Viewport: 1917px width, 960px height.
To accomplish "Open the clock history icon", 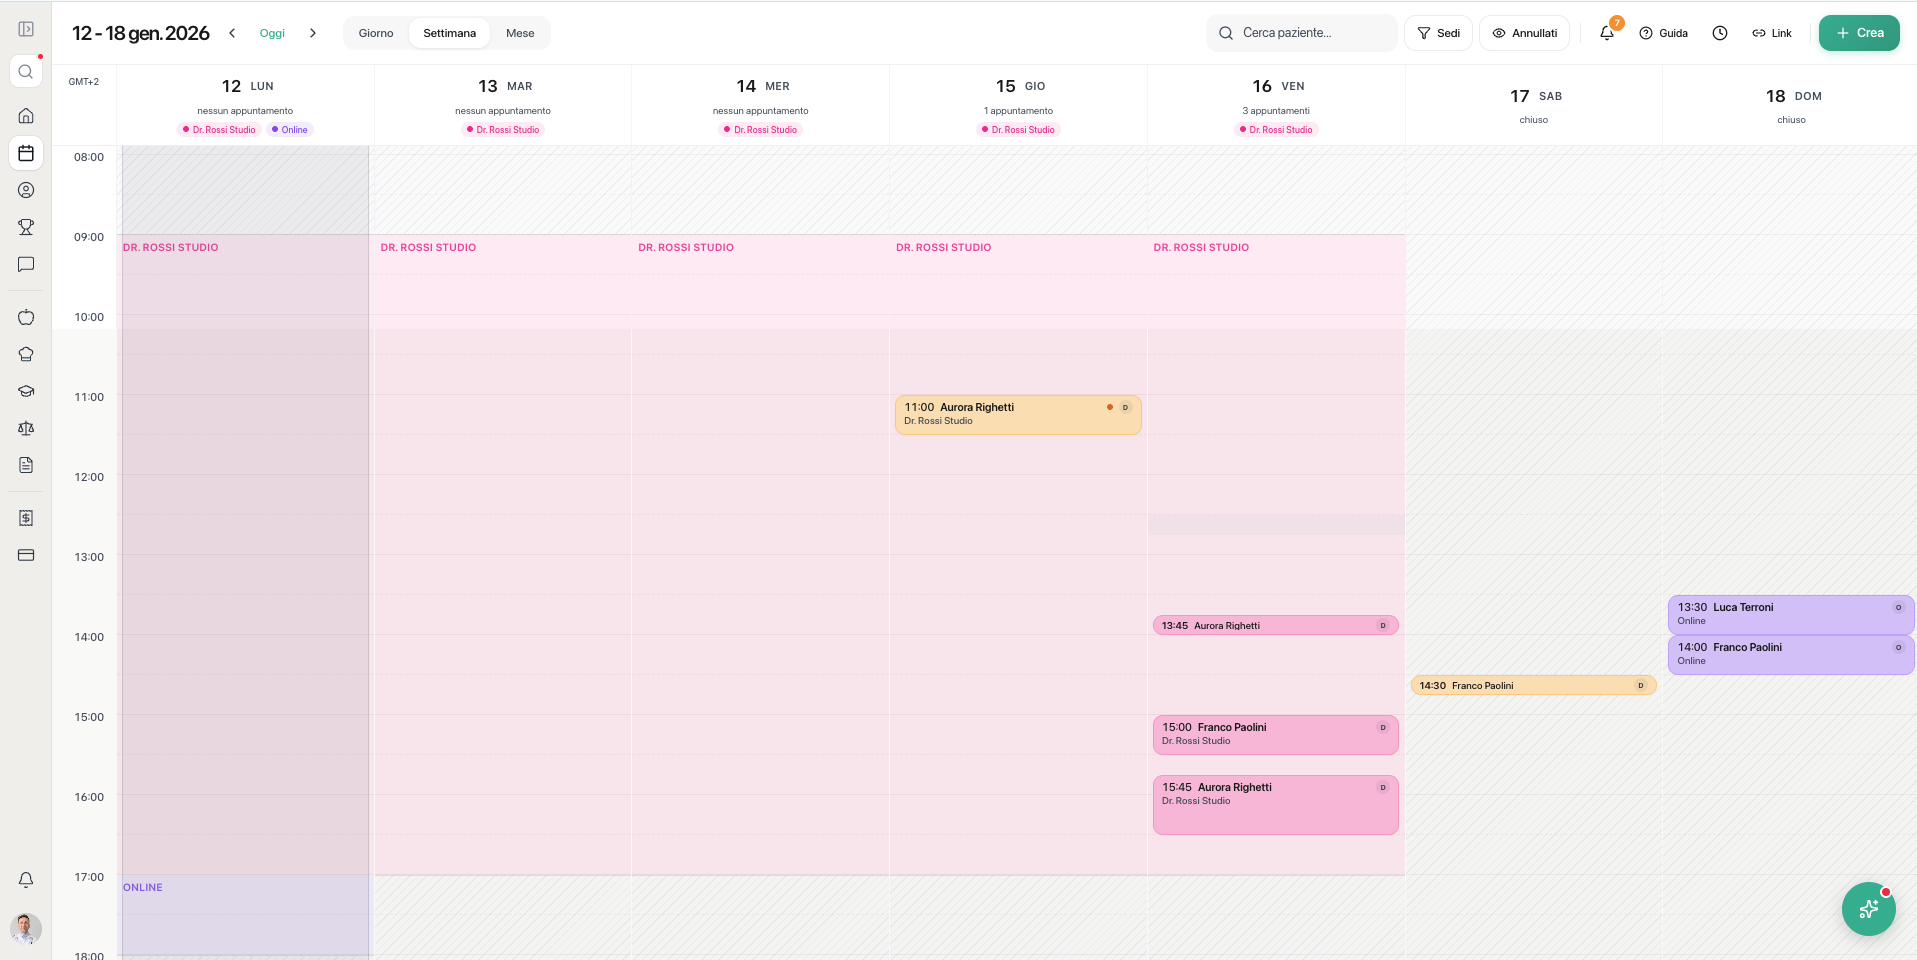I will pos(1720,33).
